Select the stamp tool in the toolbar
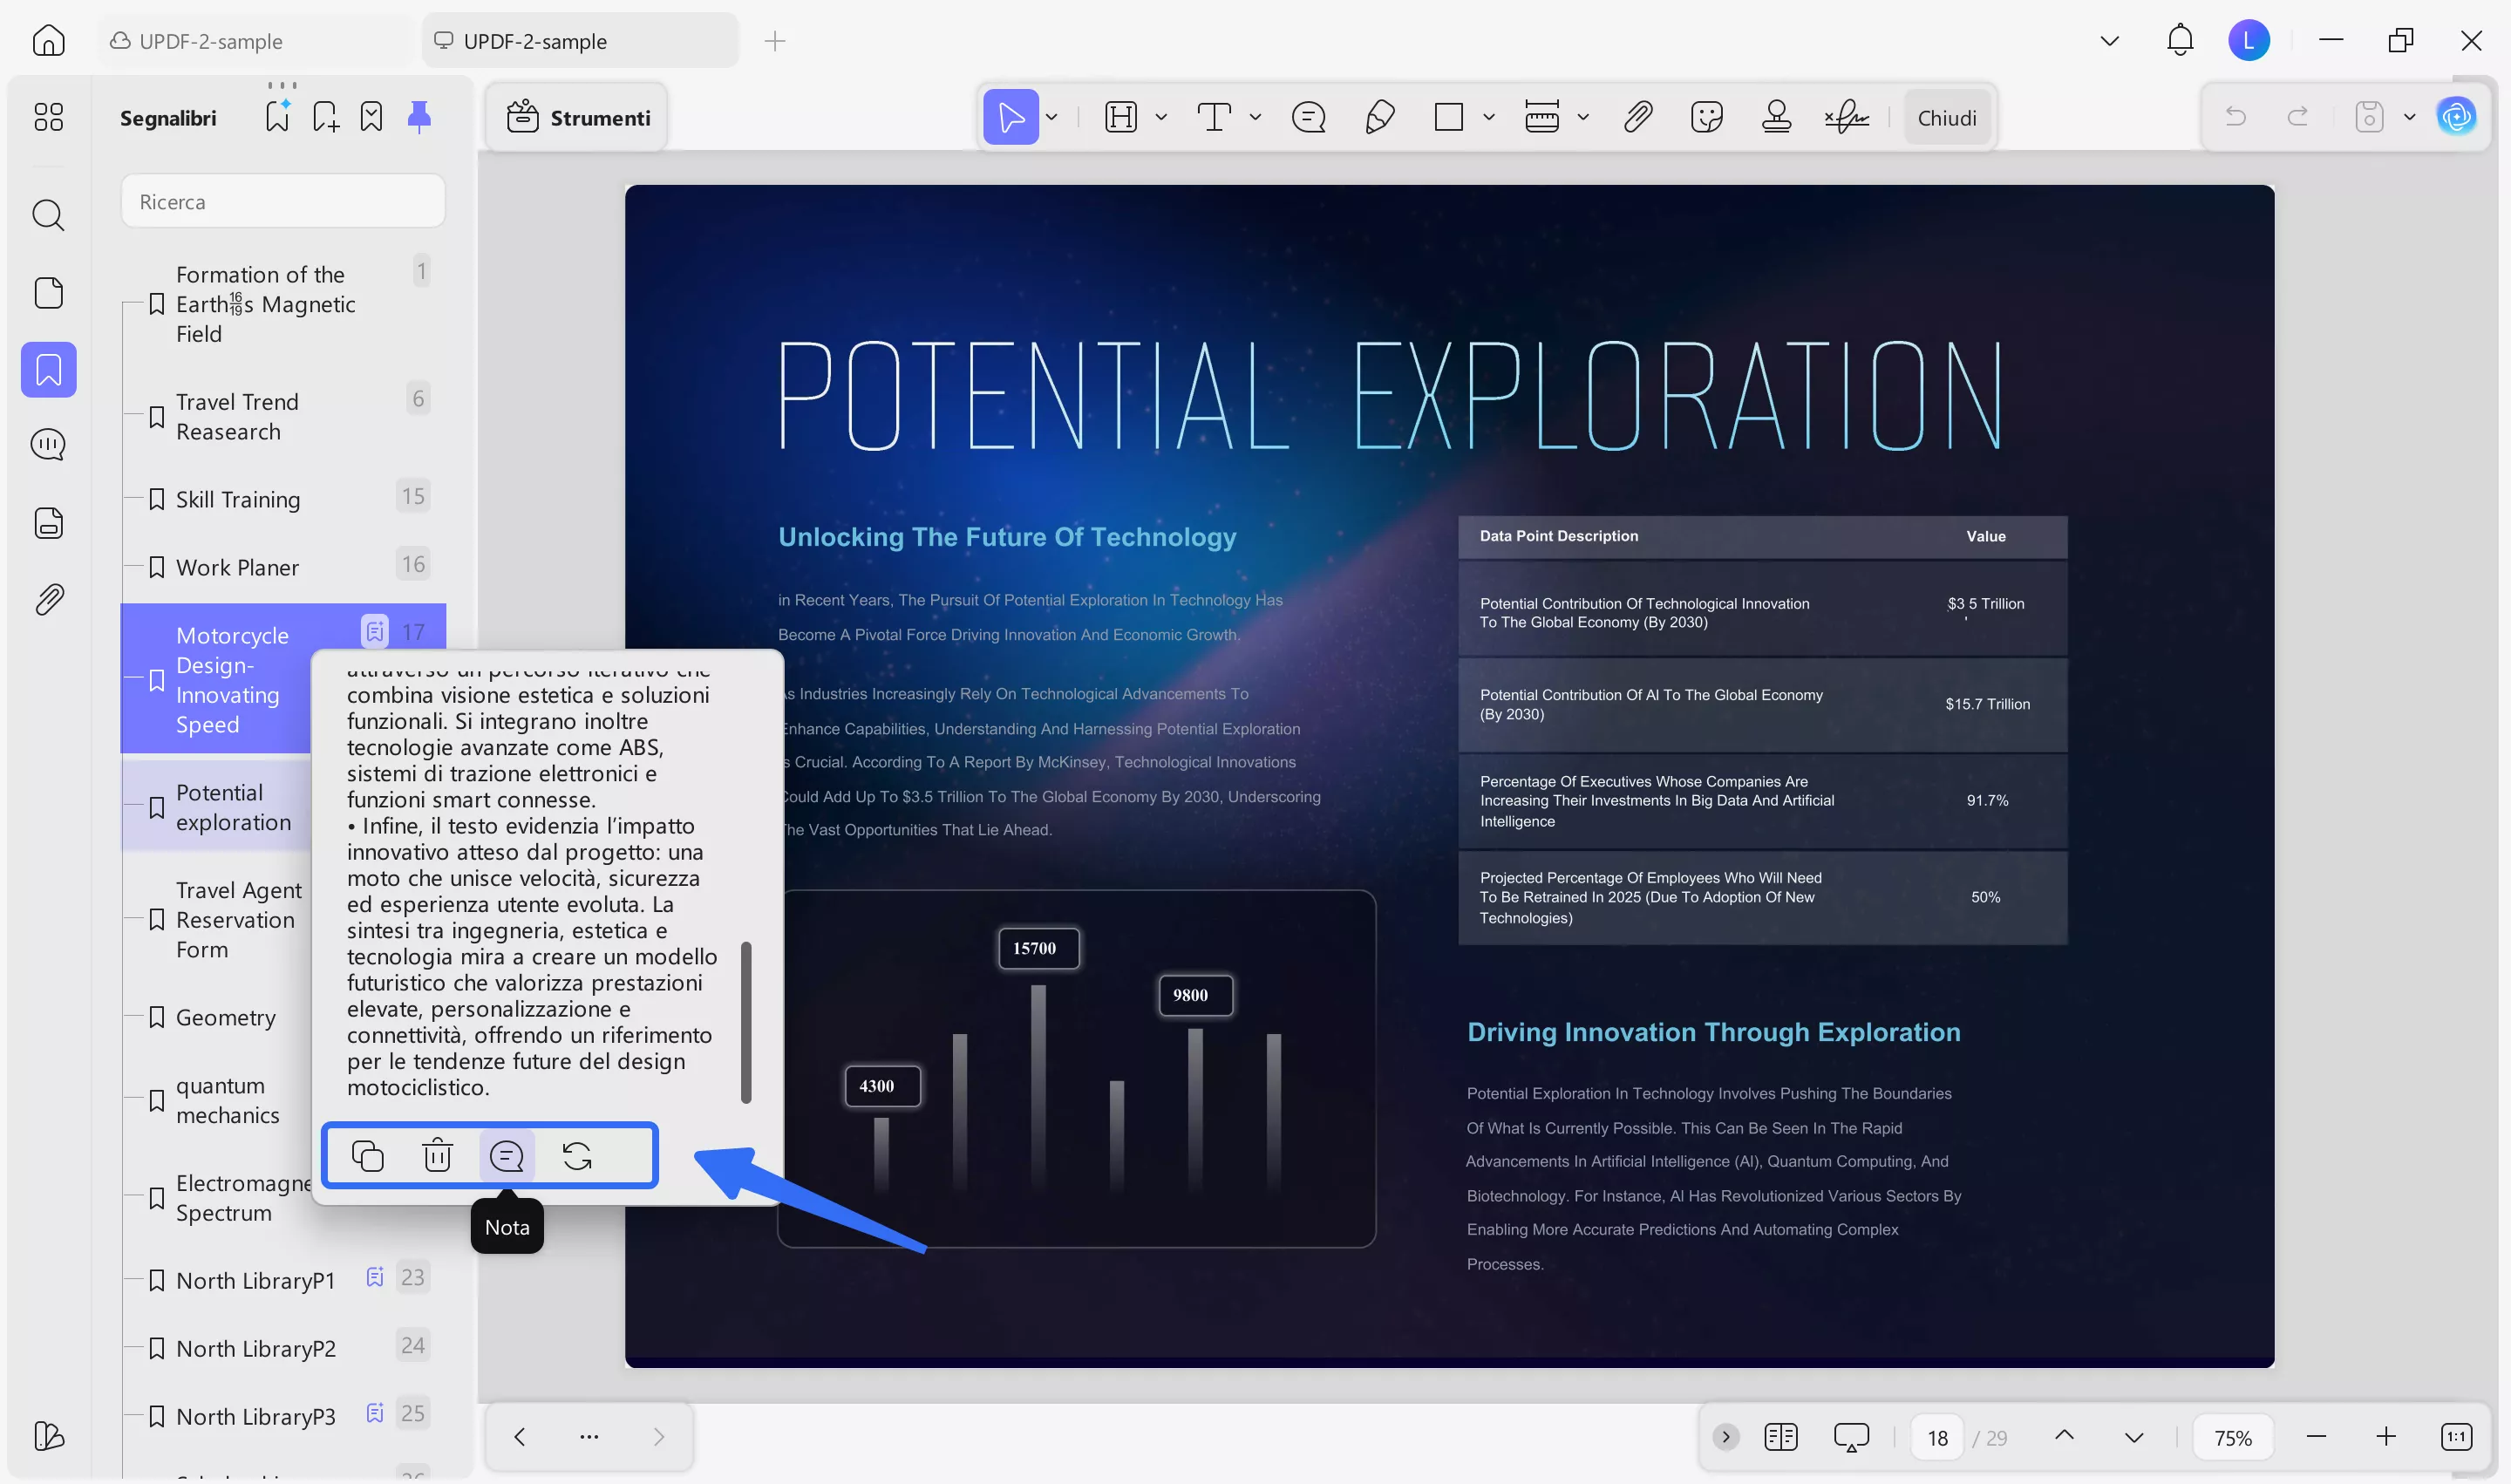This screenshot has height=1484, width=2511. pyautogui.click(x=1776, y=117)
